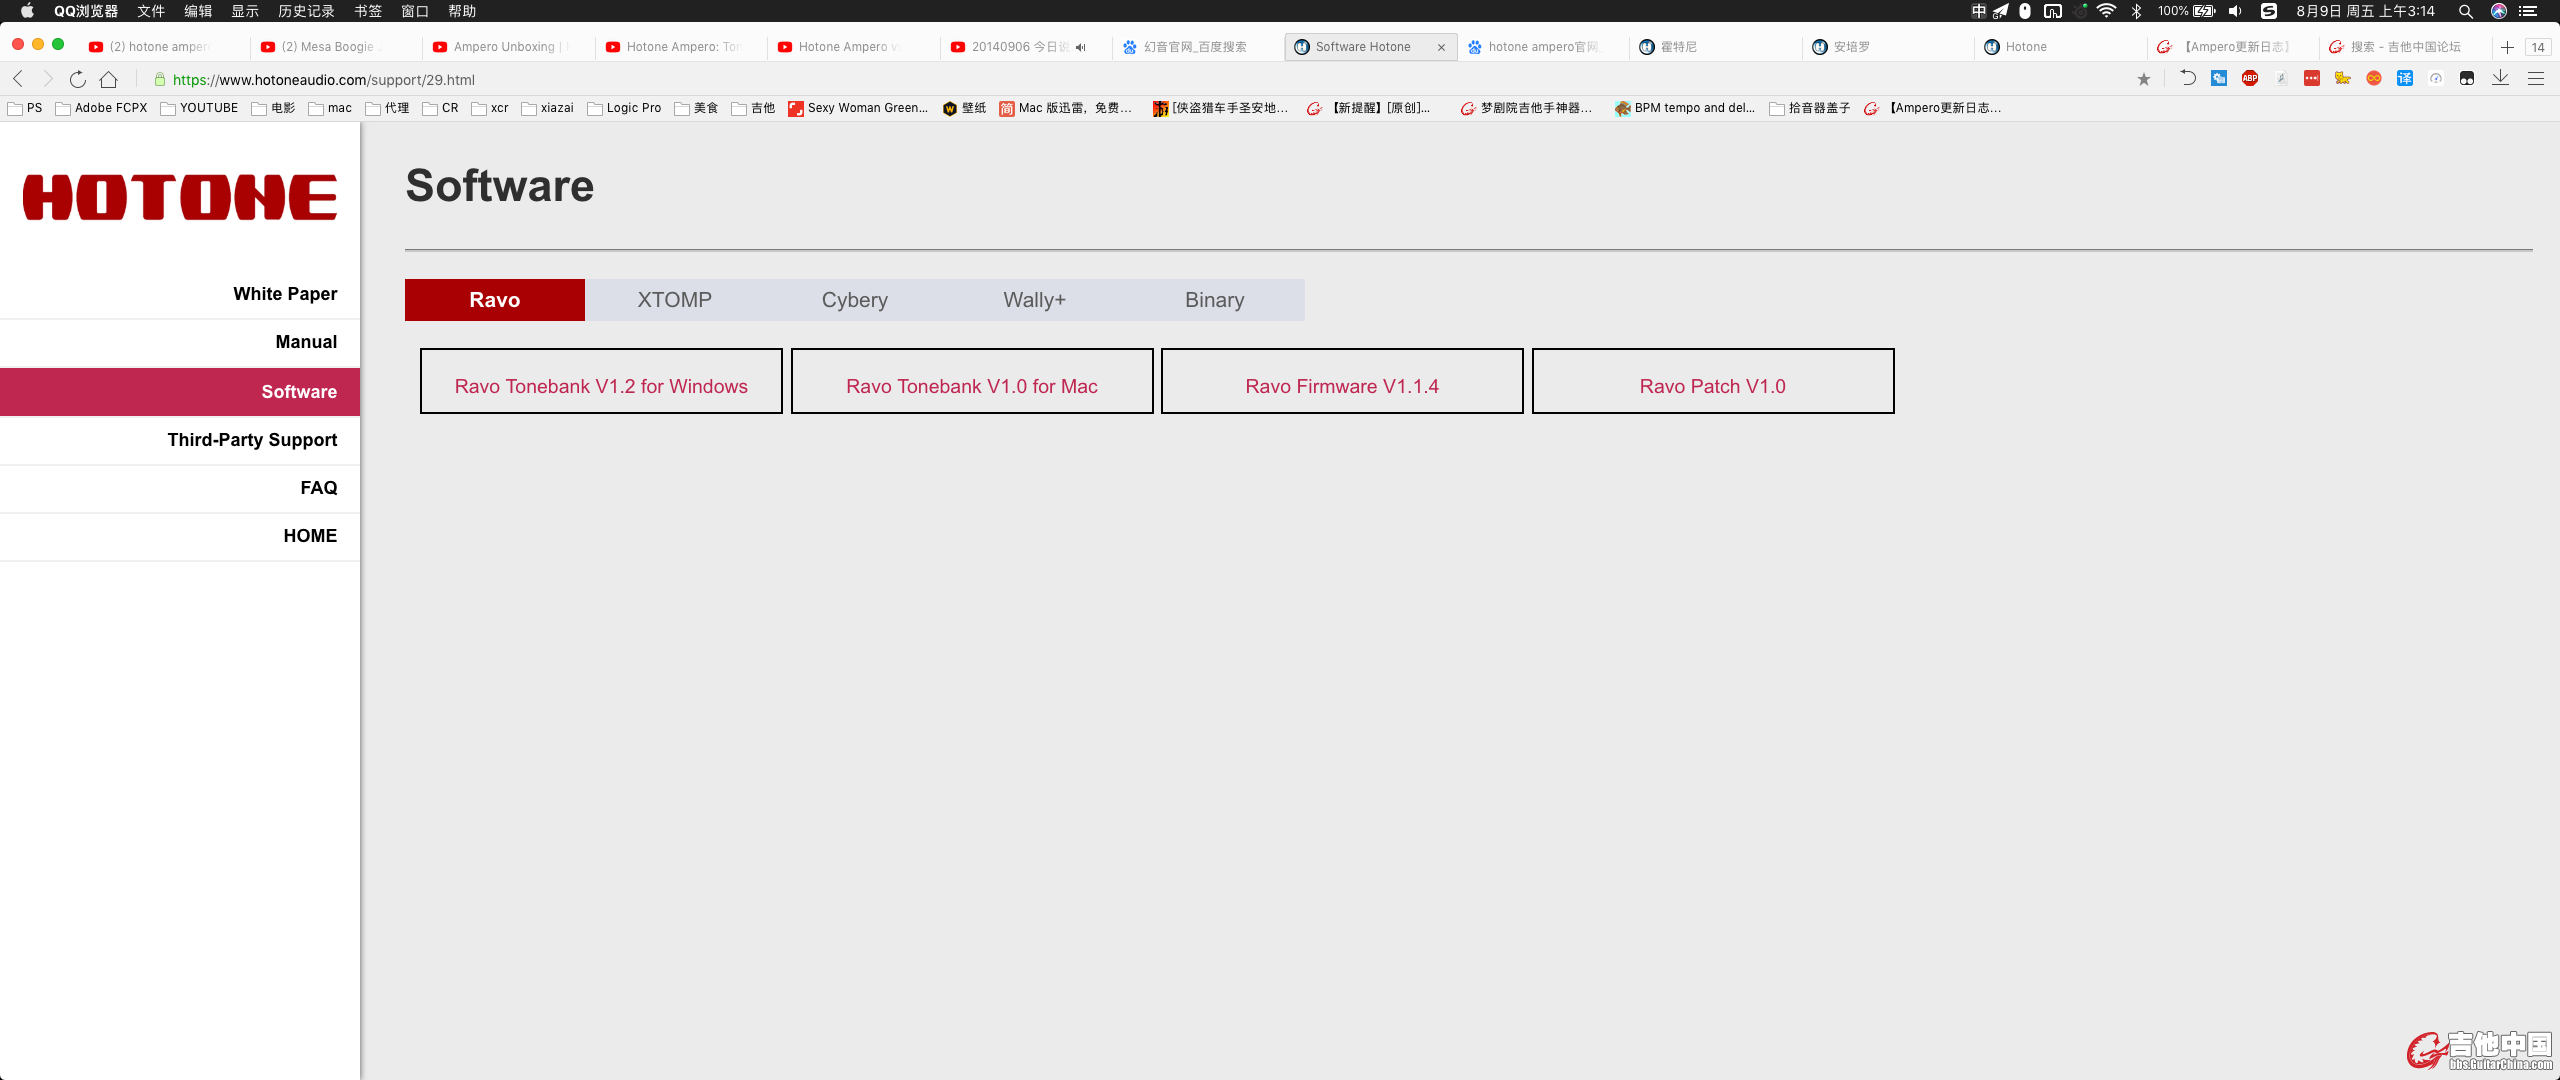Open Siri from the menu bar

click(2499, 11)
